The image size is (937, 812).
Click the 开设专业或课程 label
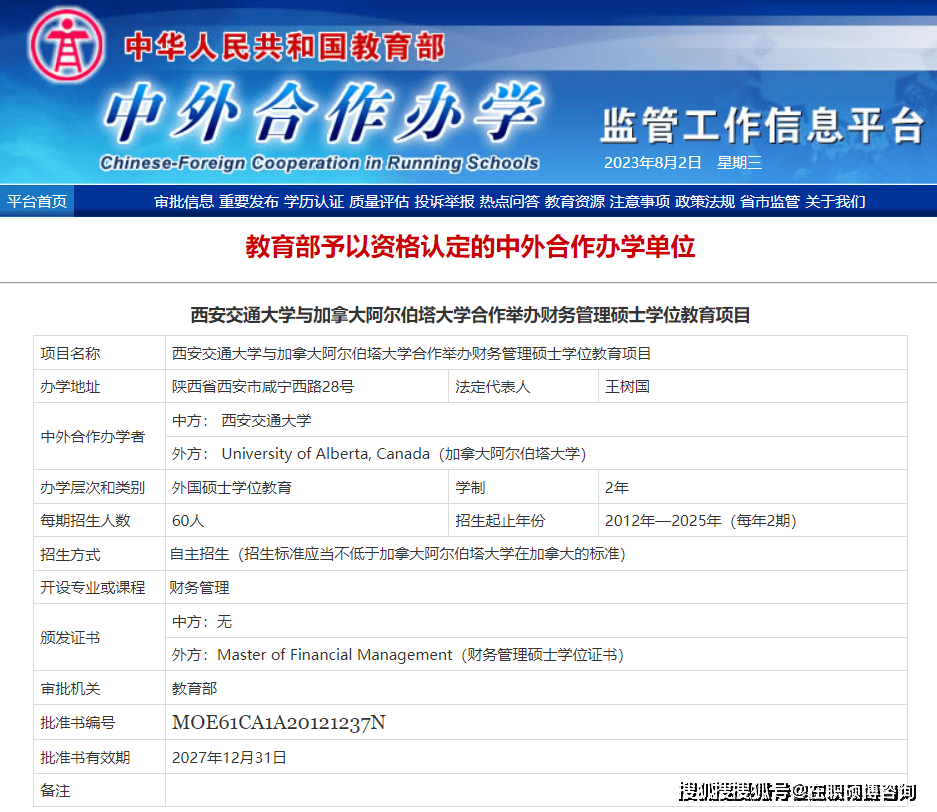pyautogui.click(x=93, y=588)
